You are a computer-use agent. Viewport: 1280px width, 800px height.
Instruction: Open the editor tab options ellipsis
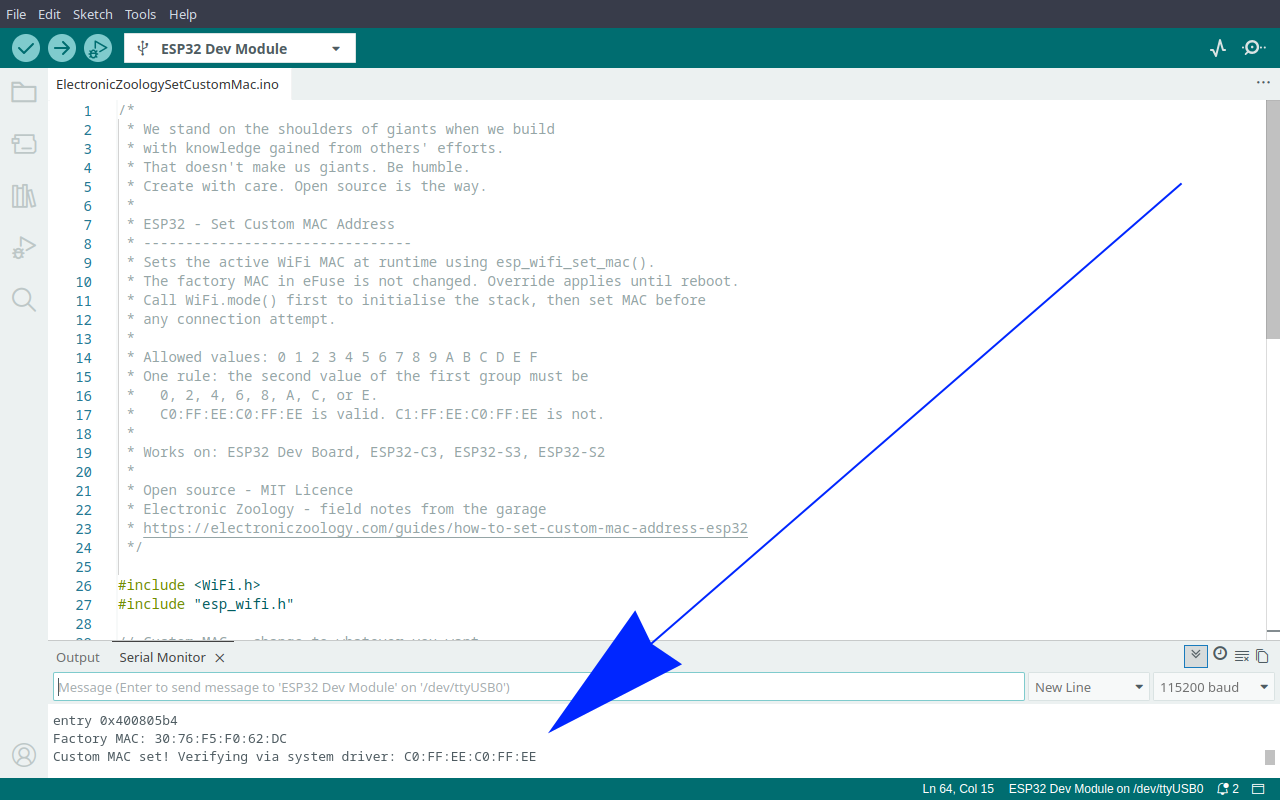(x=1263, y=84)
